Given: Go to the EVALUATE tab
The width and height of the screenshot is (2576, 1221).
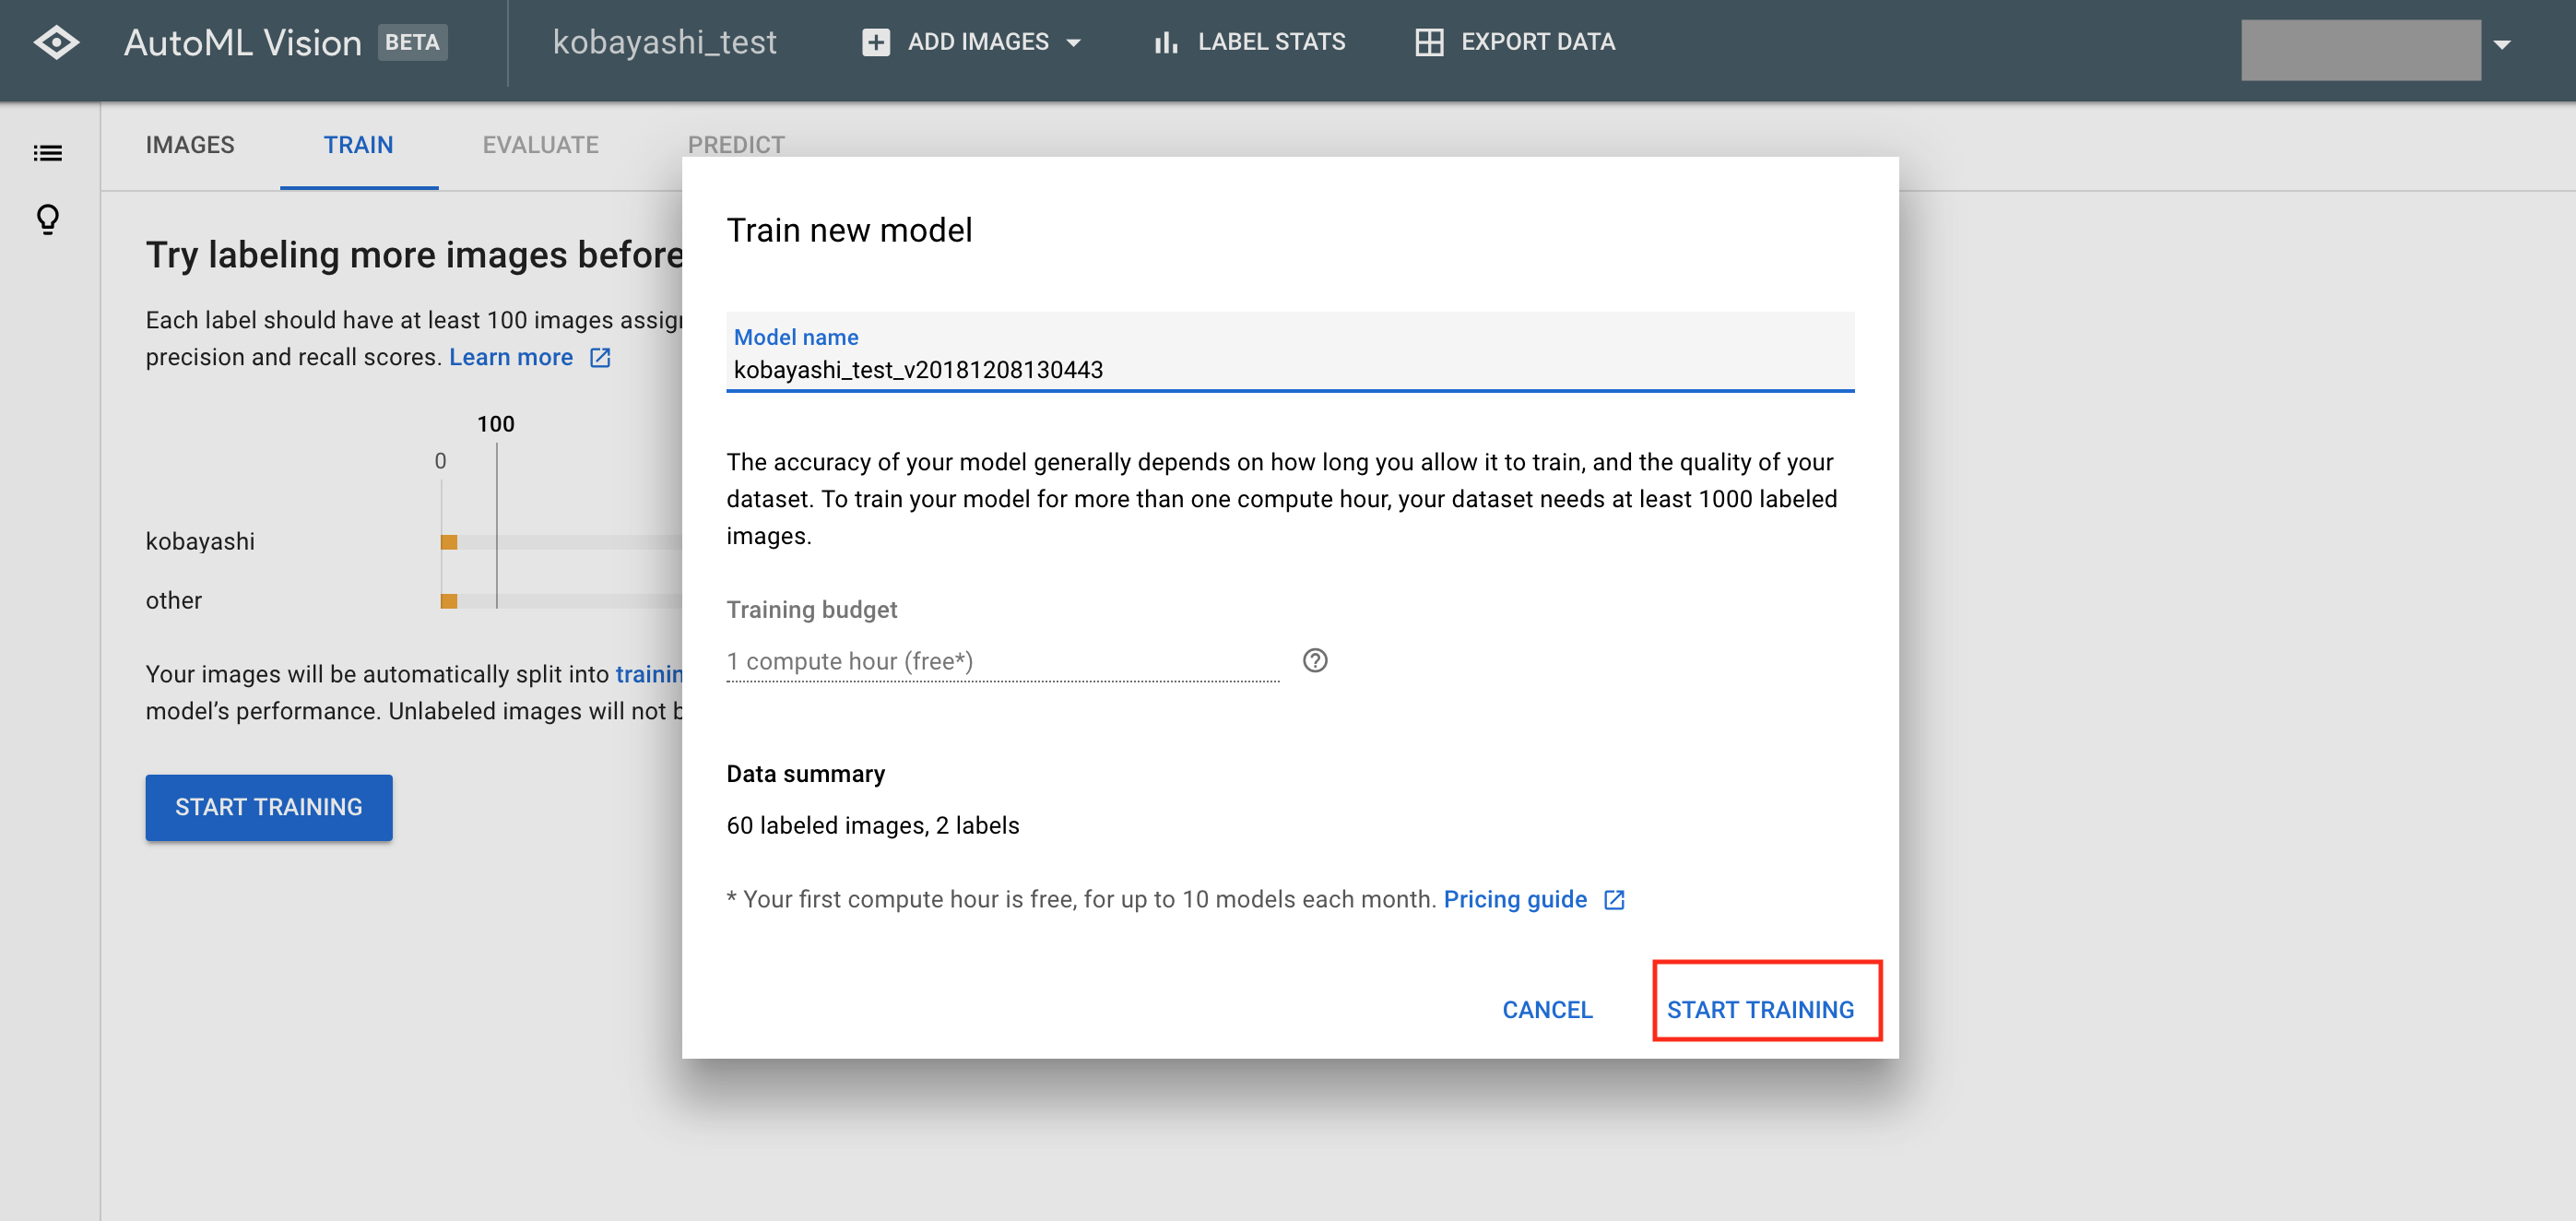Looking at the screenshot, I should point(540,145).
